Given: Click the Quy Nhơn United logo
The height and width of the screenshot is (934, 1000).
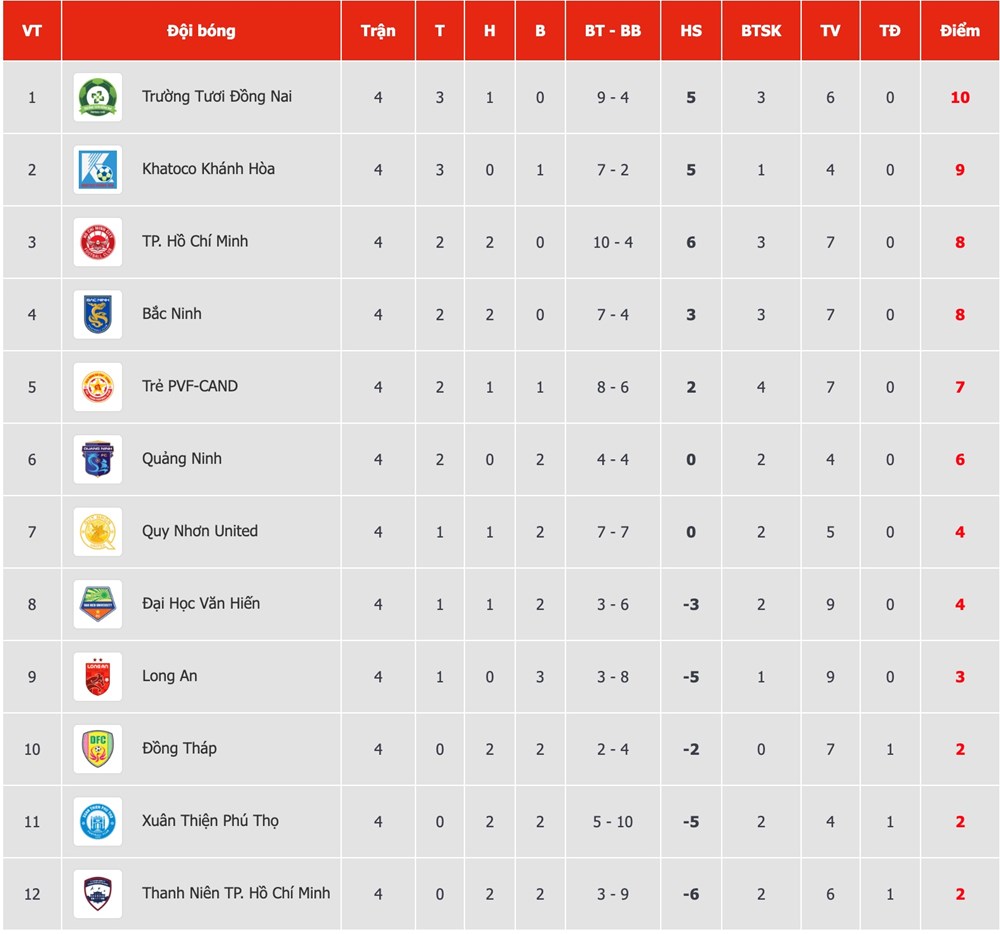Looking at the screenshot, I should pyautogui.click(x=98, y=532).
